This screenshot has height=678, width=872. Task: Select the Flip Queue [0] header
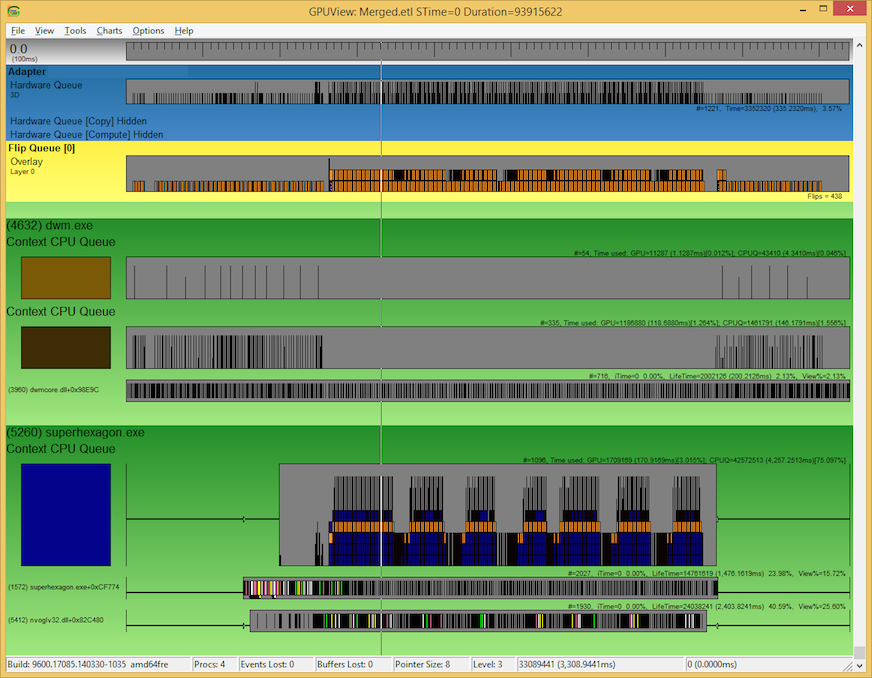tap(41, 148)
